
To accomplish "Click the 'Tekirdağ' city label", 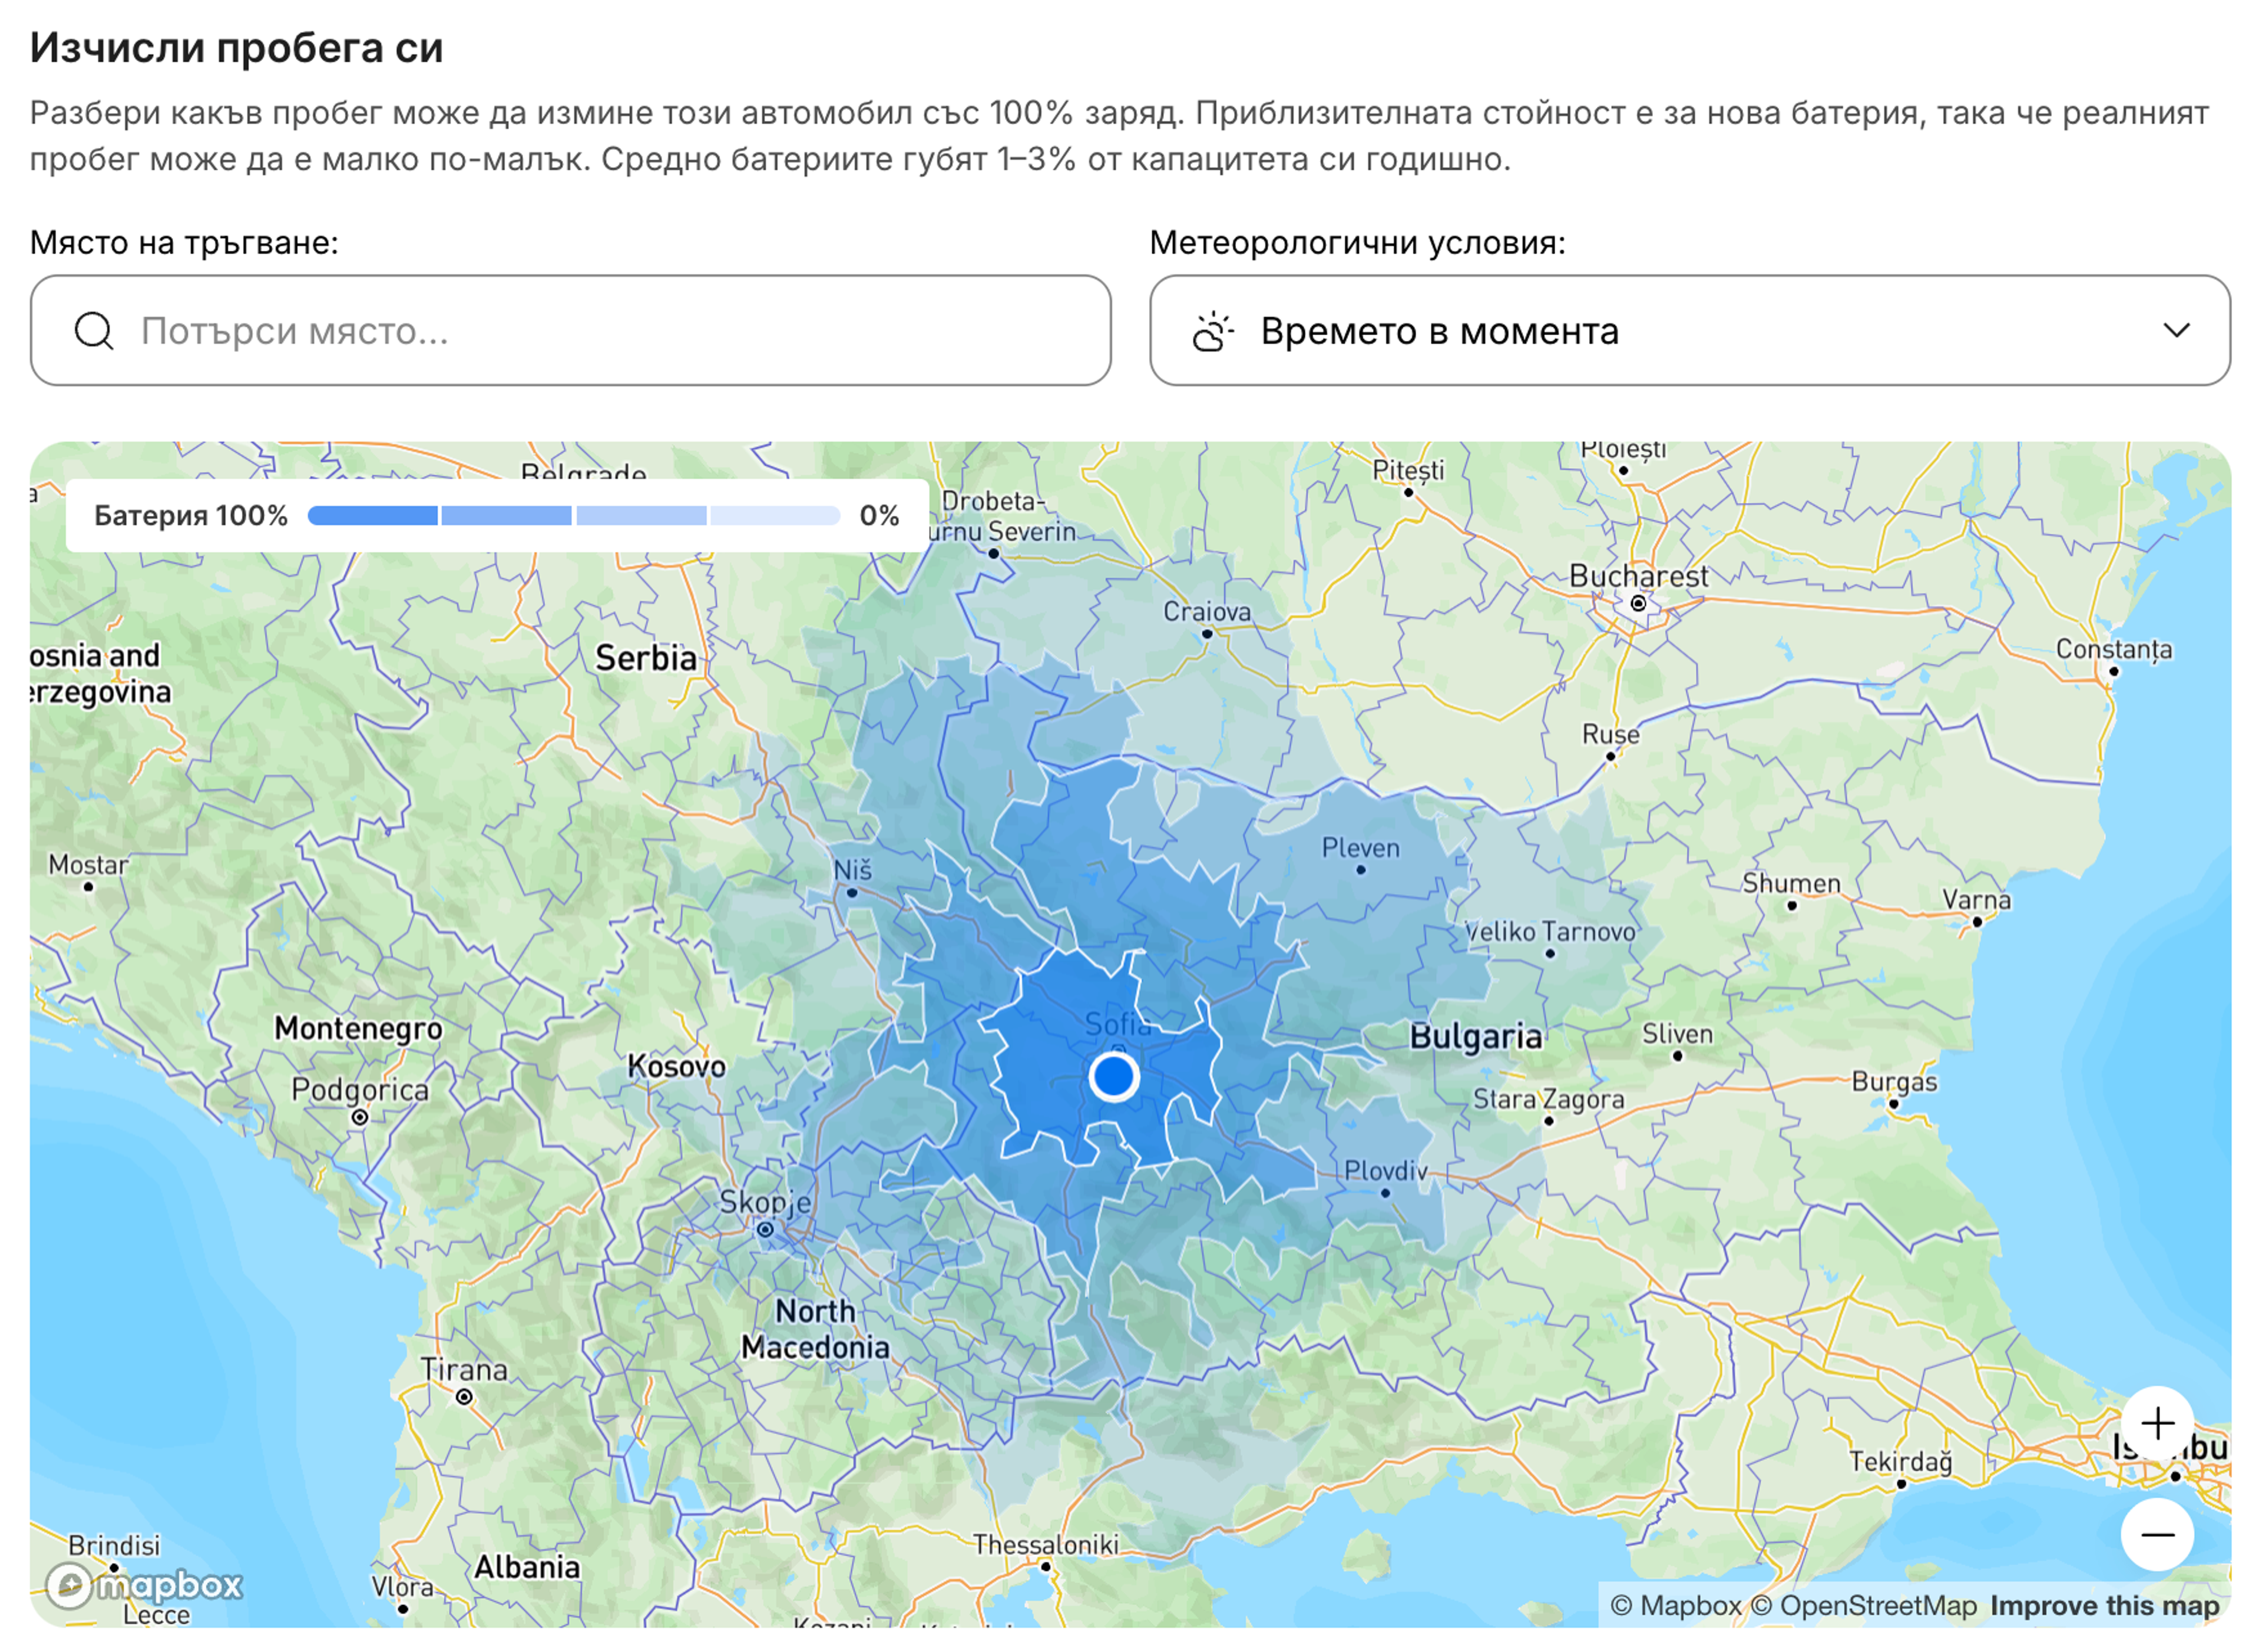I will [x=1901, y=1462].
